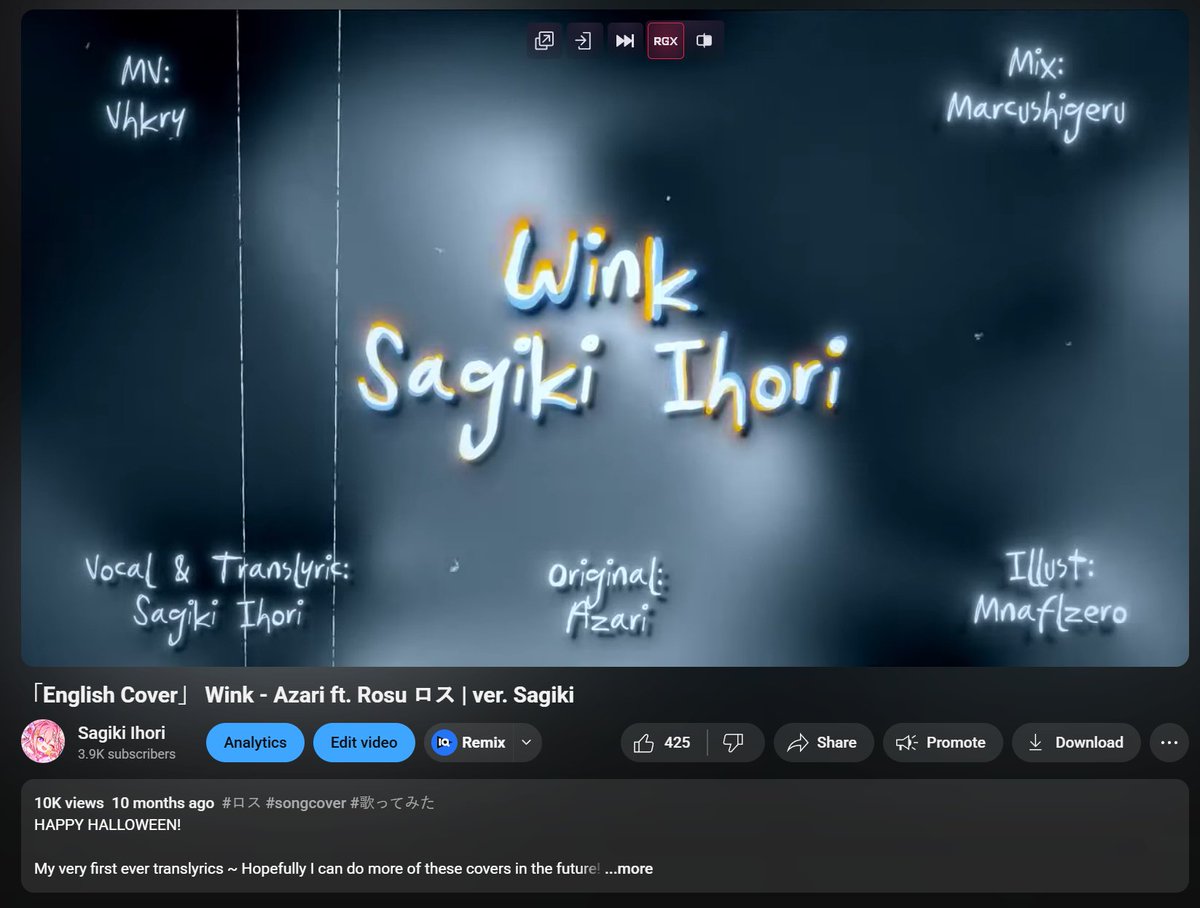This screenshot has width=1200, height=908.
Task: Dislike the video with the thumbs-down
Action: coord(734,742)
